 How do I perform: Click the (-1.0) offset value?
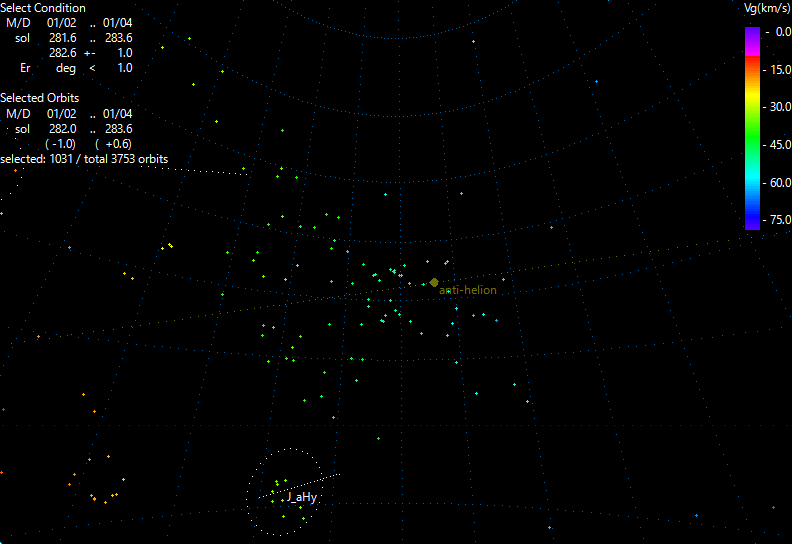[x=62, y=144]
